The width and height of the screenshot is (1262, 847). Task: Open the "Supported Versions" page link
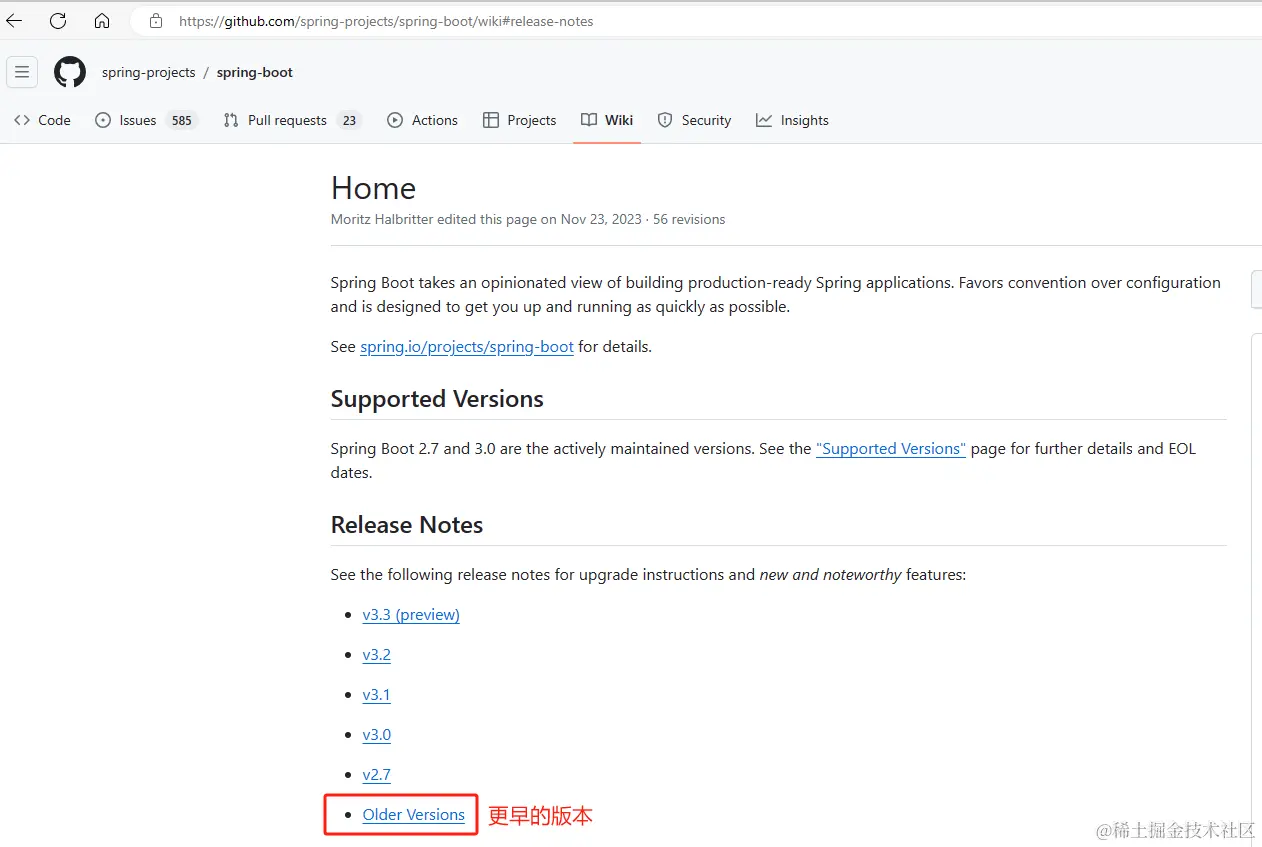(x=891, y=448)
